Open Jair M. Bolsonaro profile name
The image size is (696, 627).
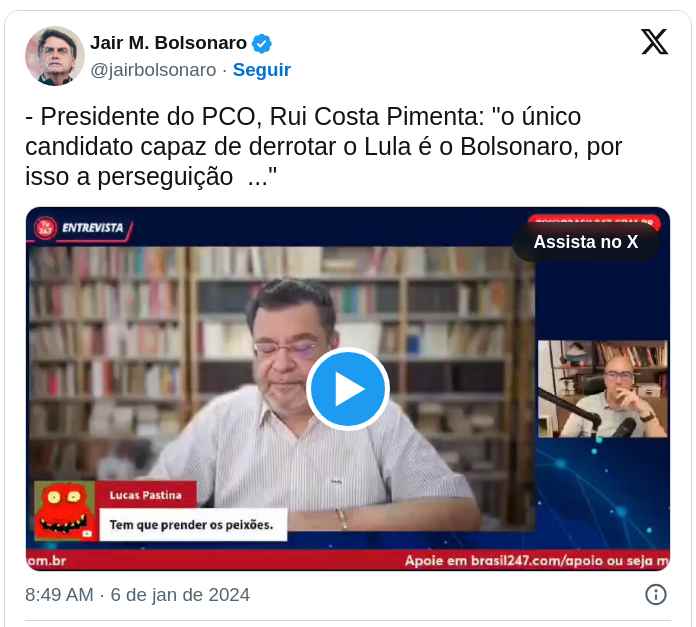point(168,43)
